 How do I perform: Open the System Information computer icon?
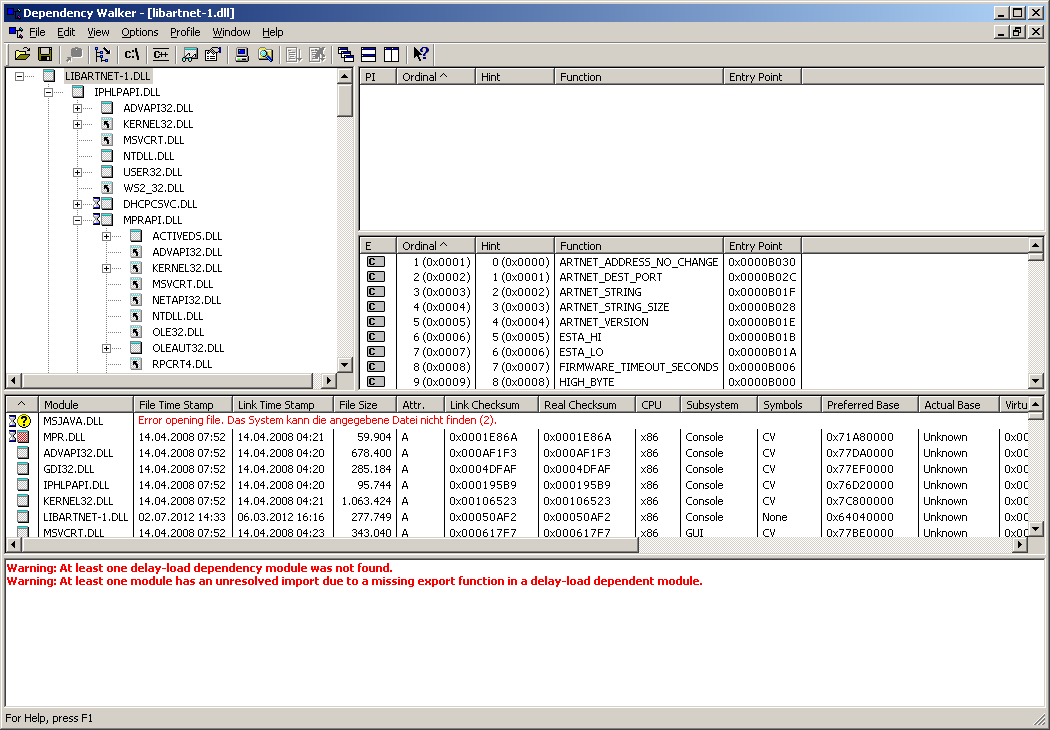click(242, 54)
